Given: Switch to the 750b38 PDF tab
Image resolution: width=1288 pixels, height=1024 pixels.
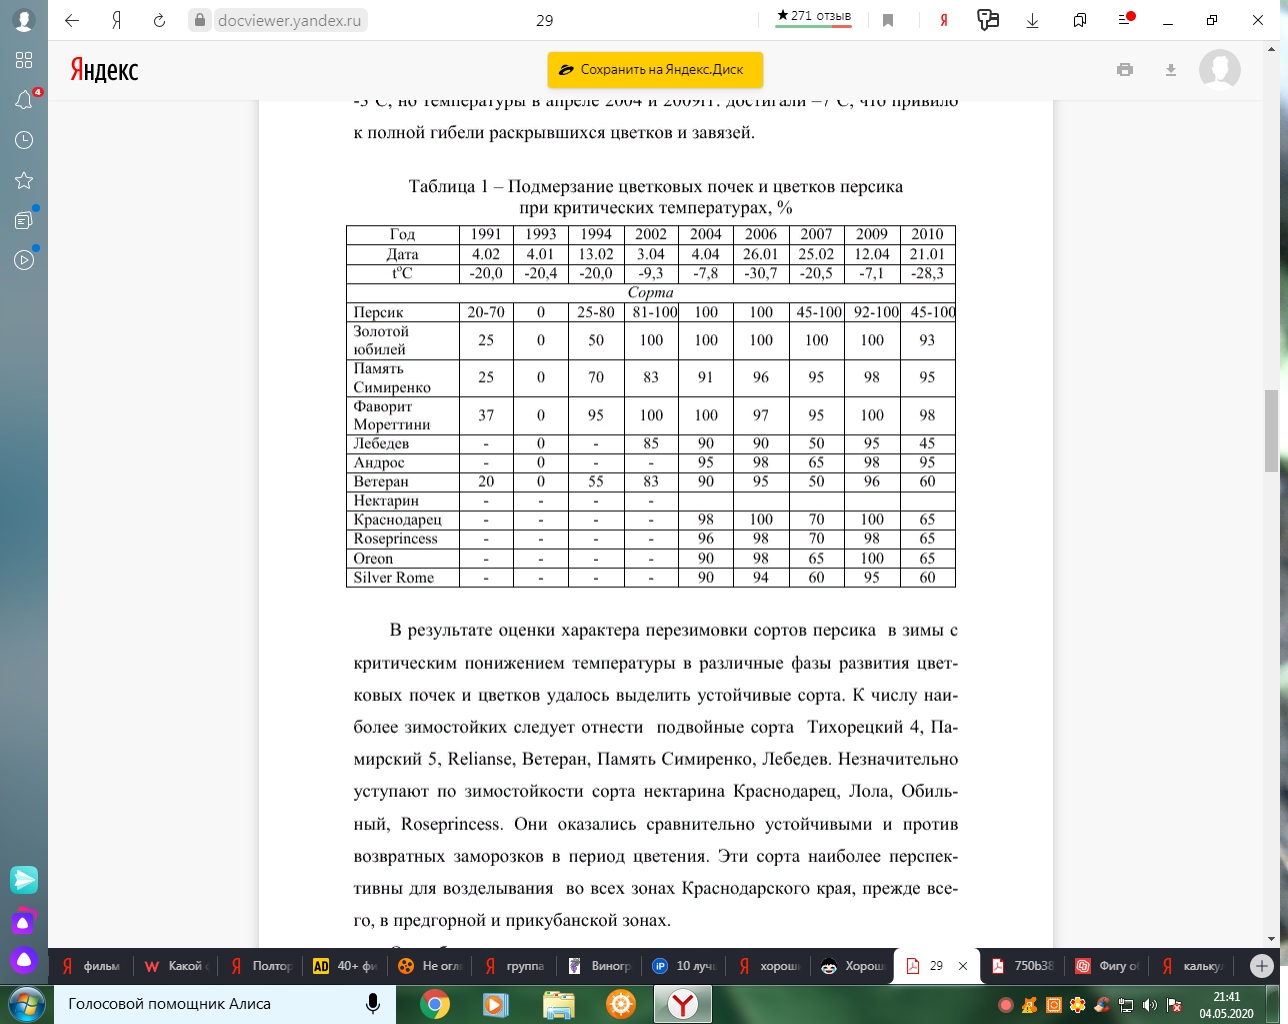Looking at the screenshot, I should [1022, 966].
